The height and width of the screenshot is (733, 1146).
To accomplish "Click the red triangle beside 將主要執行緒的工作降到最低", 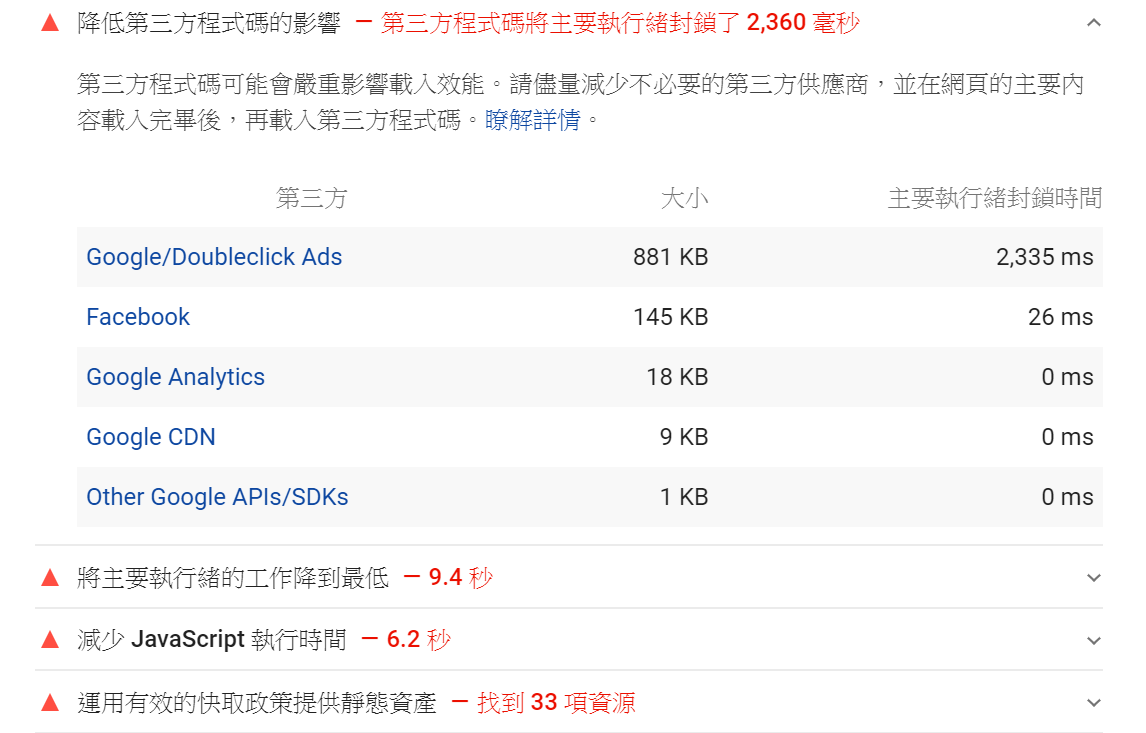I will [50, 578].
